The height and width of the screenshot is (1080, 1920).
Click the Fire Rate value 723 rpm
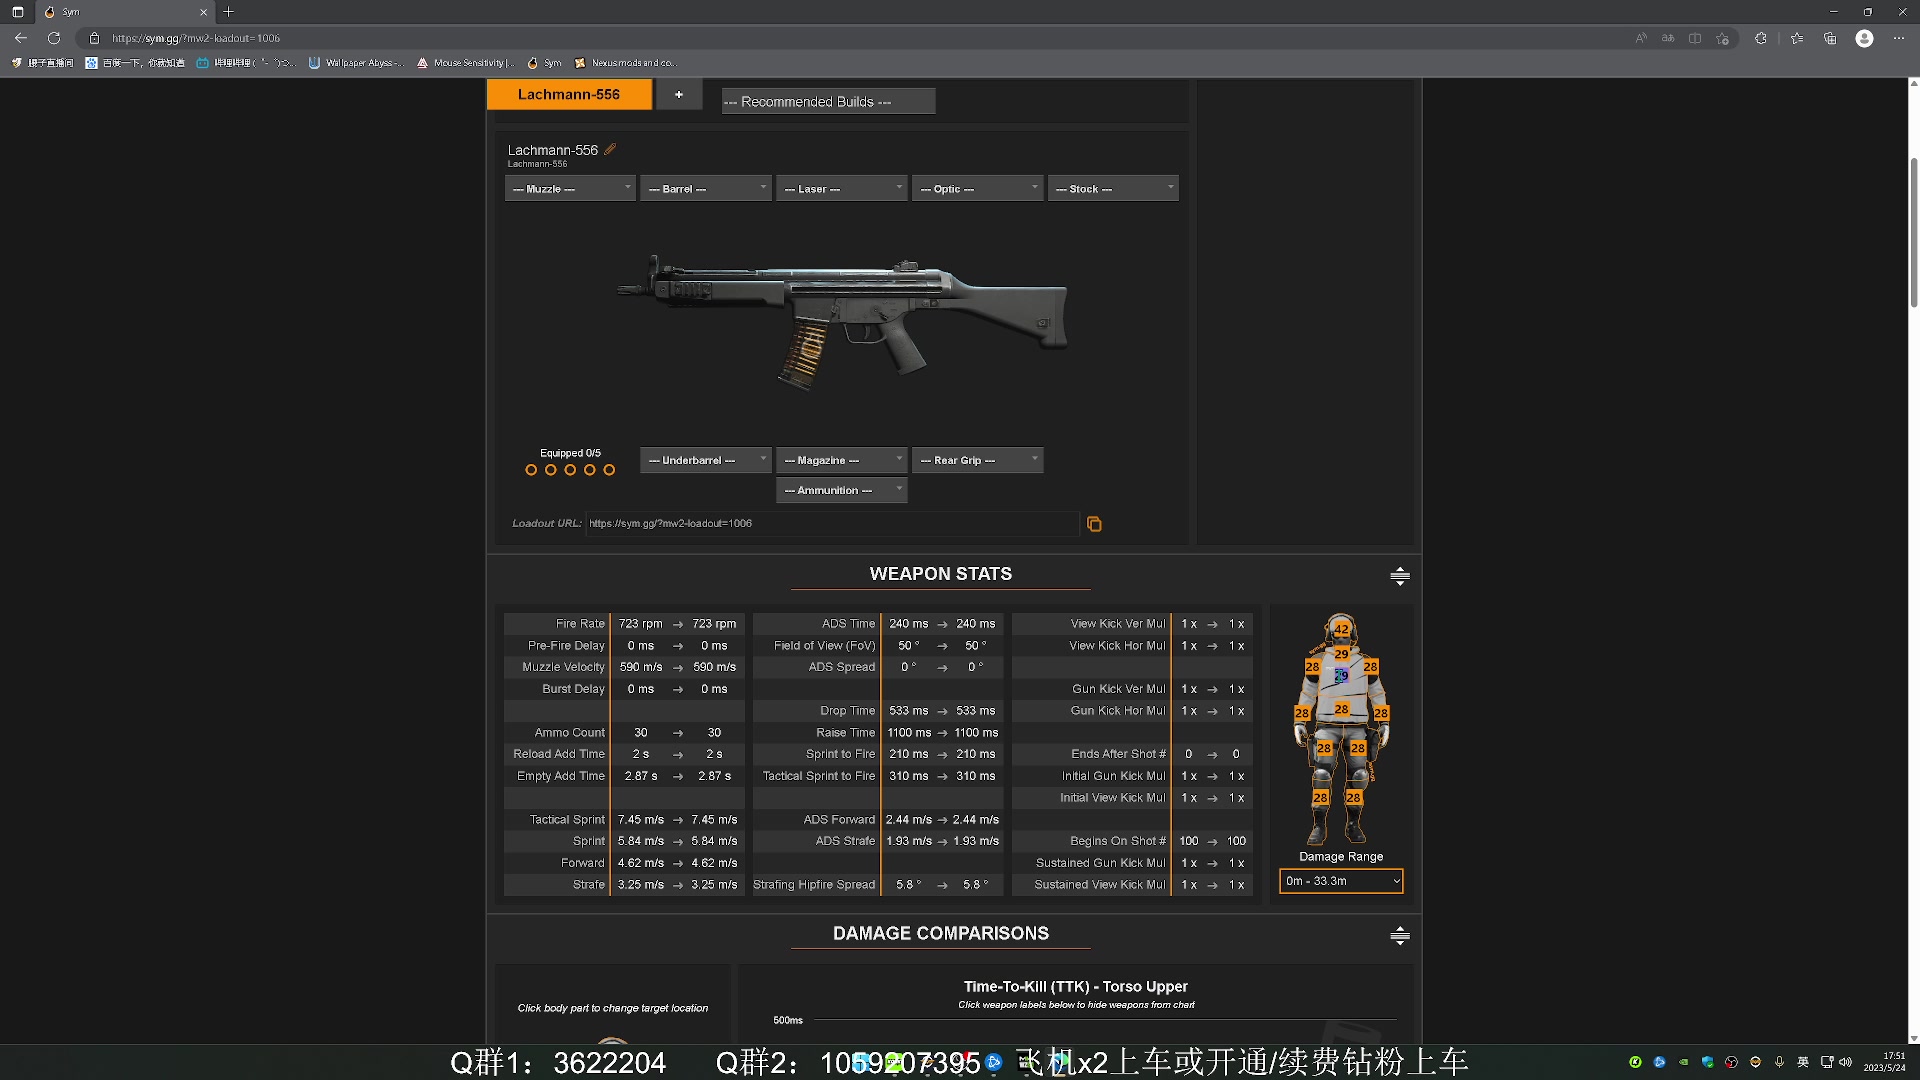[x=640, y=624]
